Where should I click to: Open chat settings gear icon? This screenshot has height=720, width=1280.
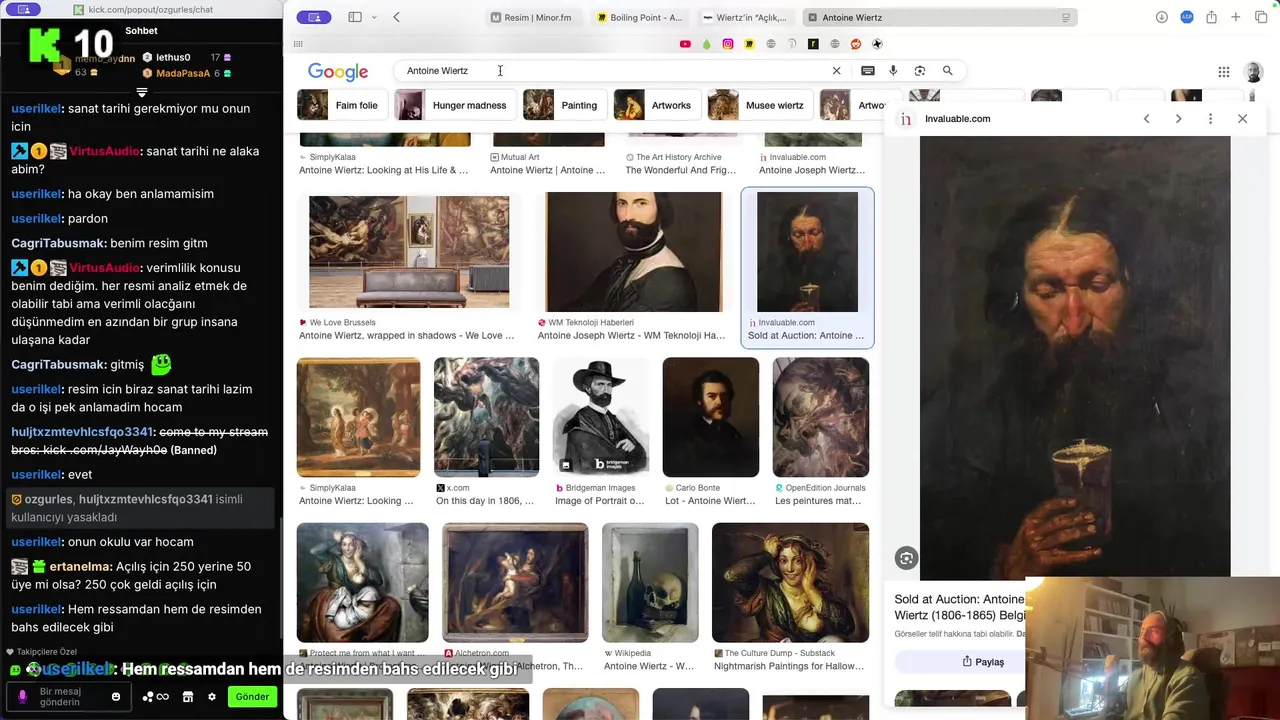point(212,697)
